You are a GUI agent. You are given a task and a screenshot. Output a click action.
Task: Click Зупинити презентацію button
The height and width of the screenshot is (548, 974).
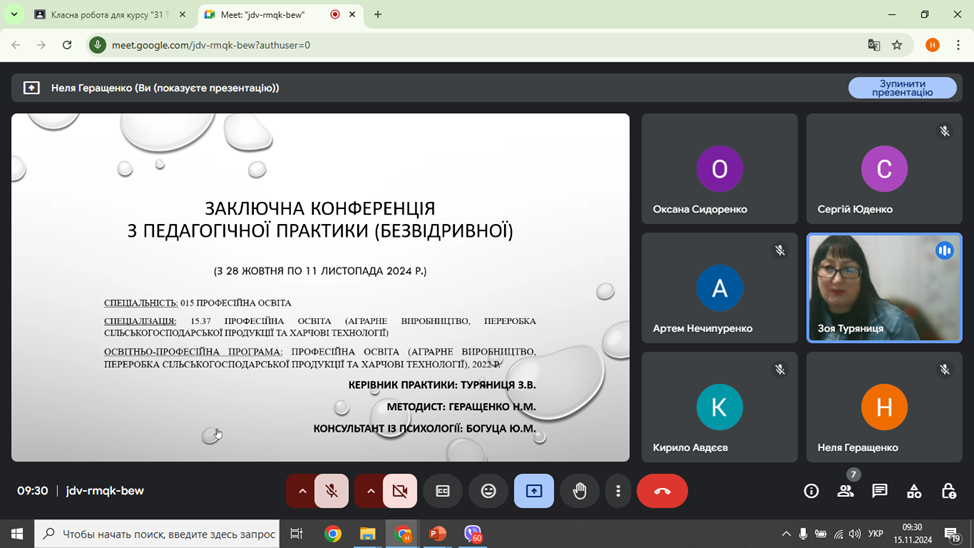pyautogui.click(x=902, y=88)
